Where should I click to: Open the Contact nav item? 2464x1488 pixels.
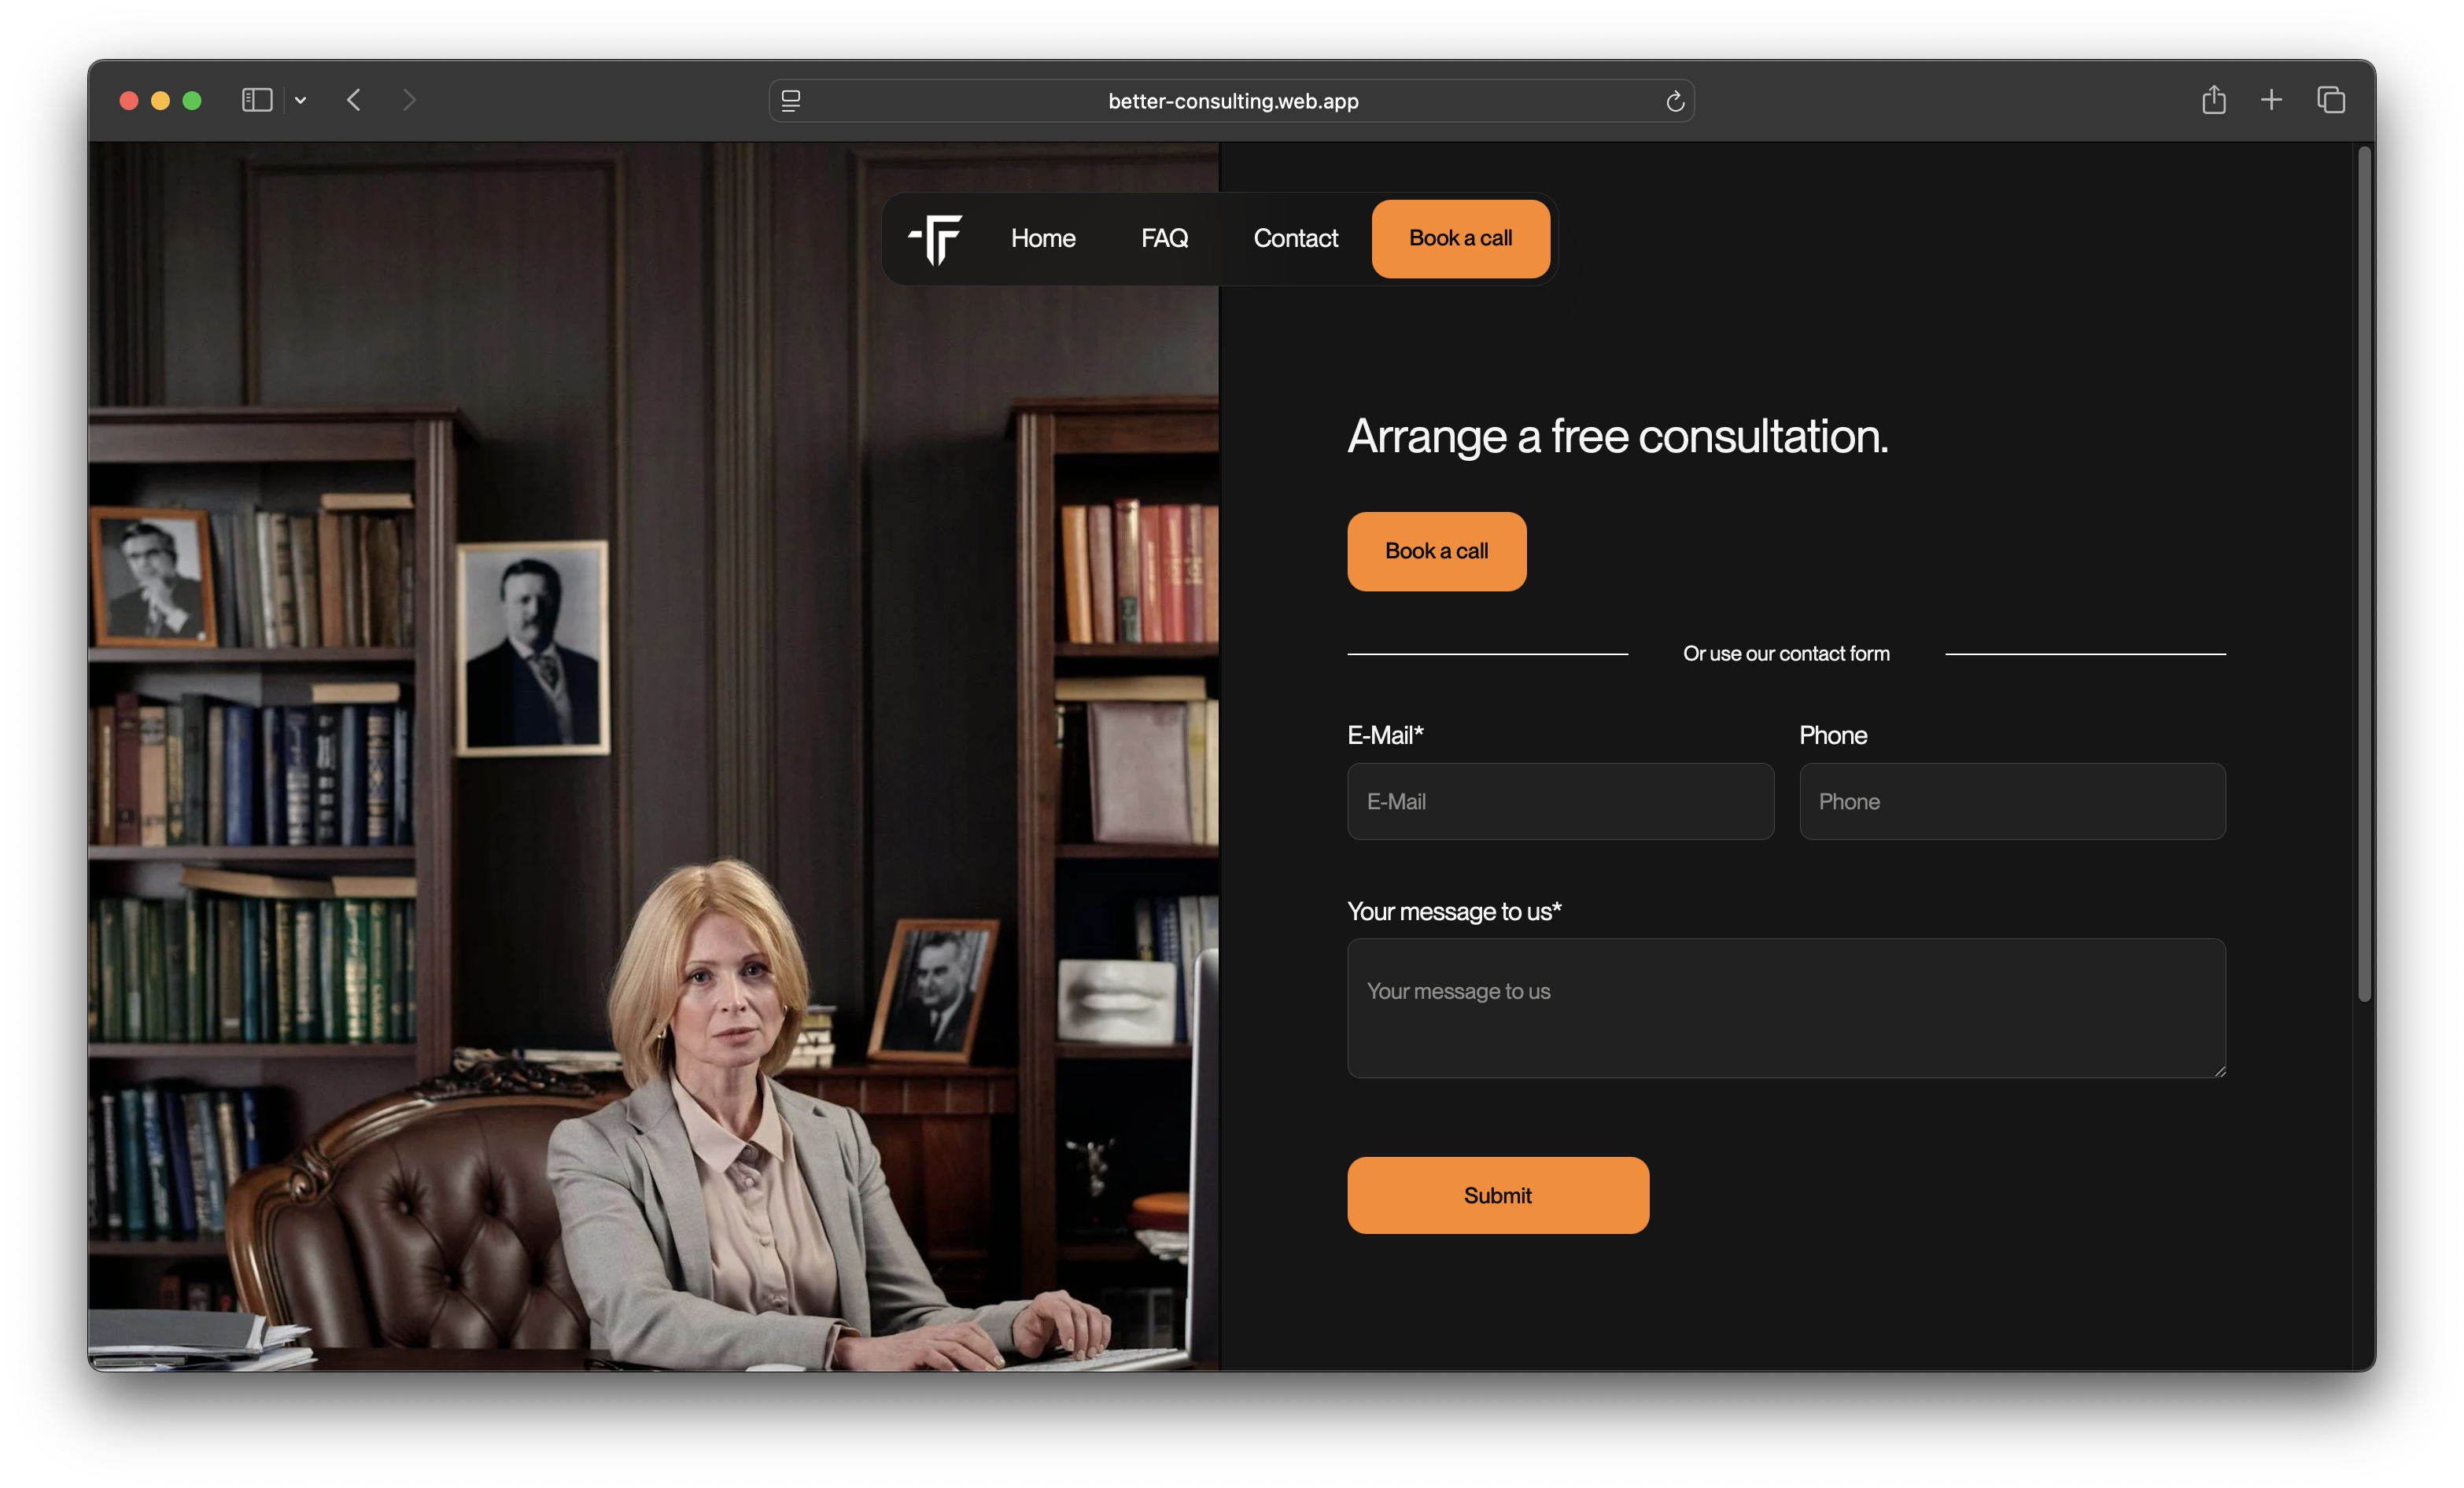pos(1295,238)
